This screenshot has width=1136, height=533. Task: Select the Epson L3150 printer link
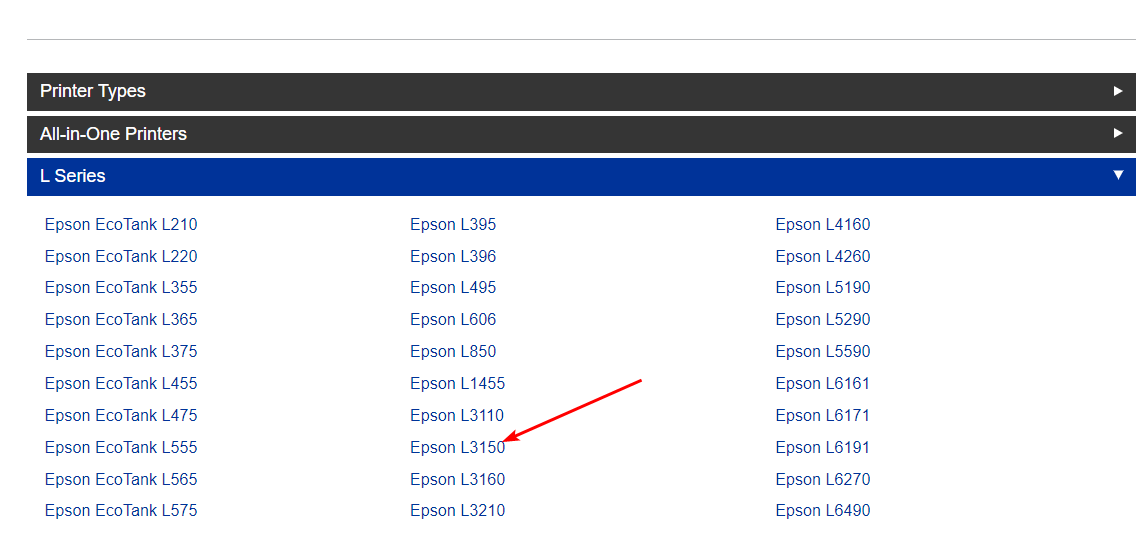(x=457, y=448)
